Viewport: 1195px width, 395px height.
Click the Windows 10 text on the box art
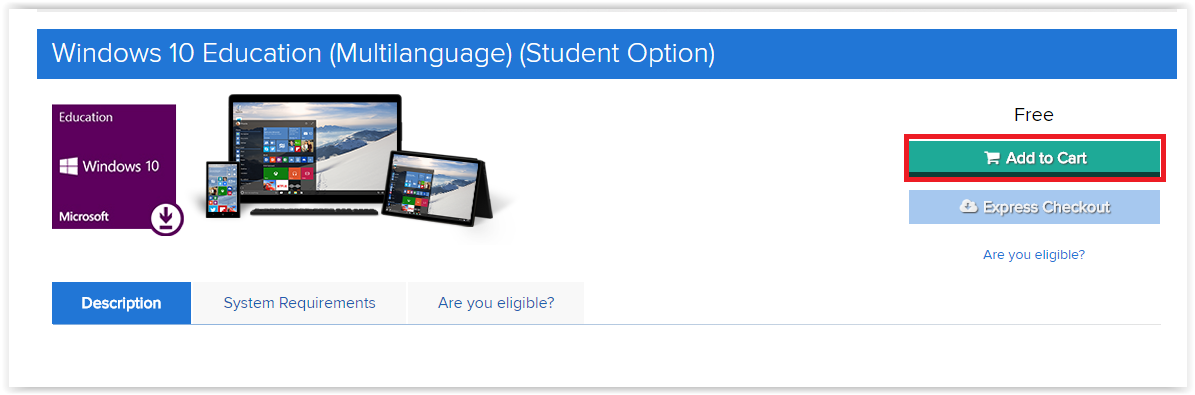tap(121, 166)
